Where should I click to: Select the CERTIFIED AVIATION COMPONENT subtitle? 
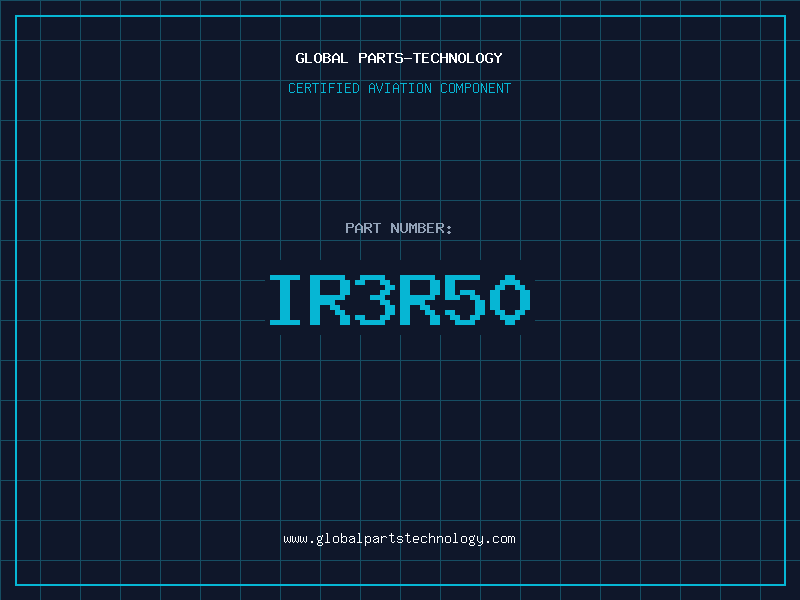(399, 89)
